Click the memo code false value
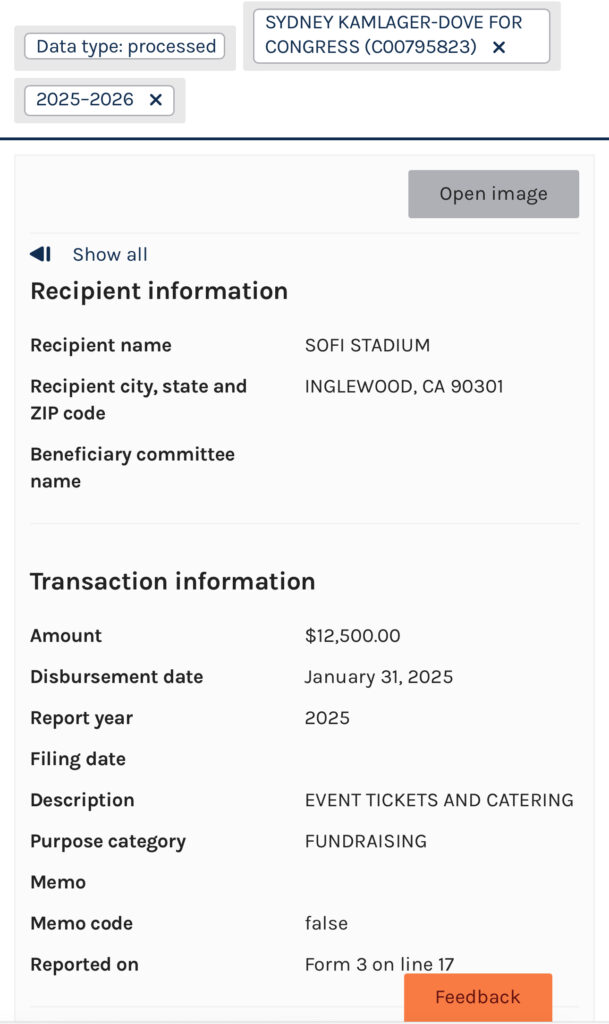609x1024 pixels. tap(326, 923)
